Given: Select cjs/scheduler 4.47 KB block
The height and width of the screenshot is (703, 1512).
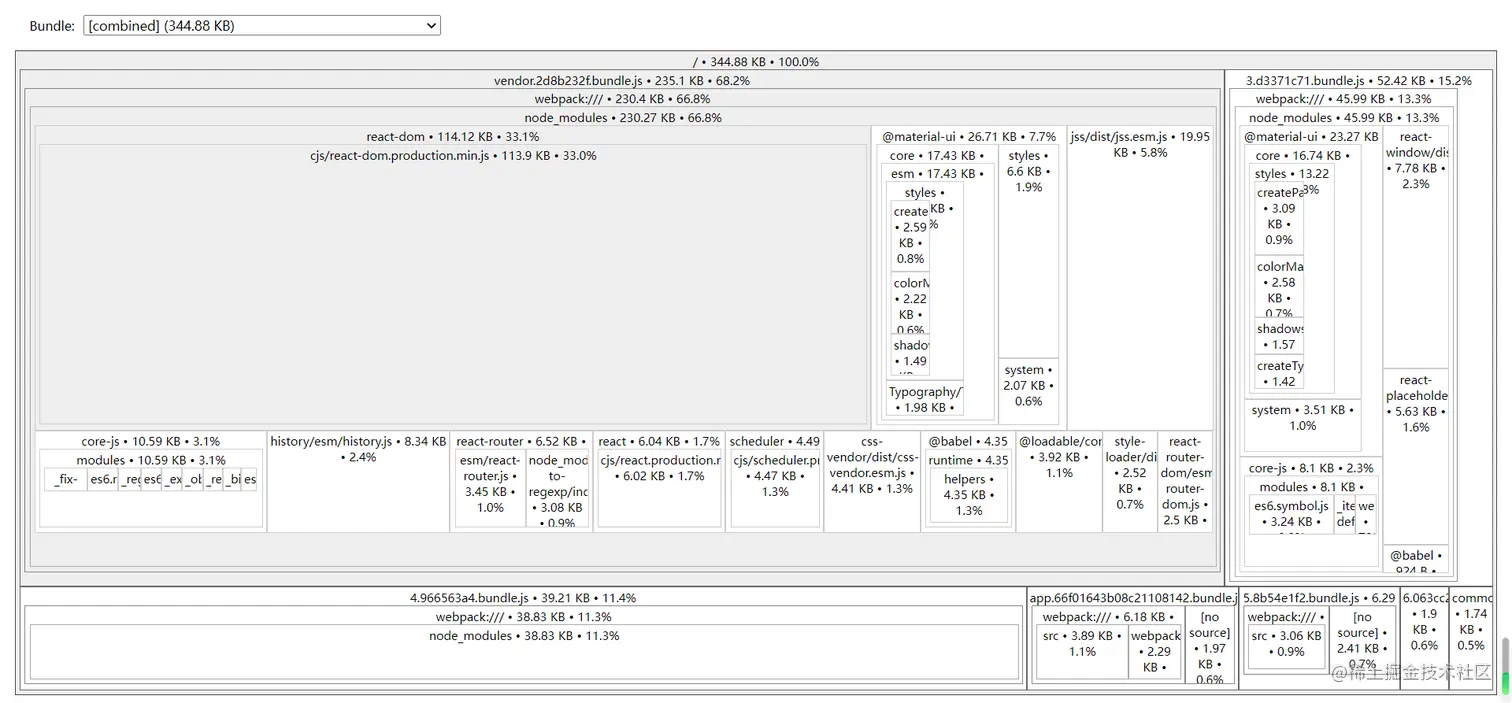Looking at the screenshot, I should pyautogui.click(x=775, y=488).
